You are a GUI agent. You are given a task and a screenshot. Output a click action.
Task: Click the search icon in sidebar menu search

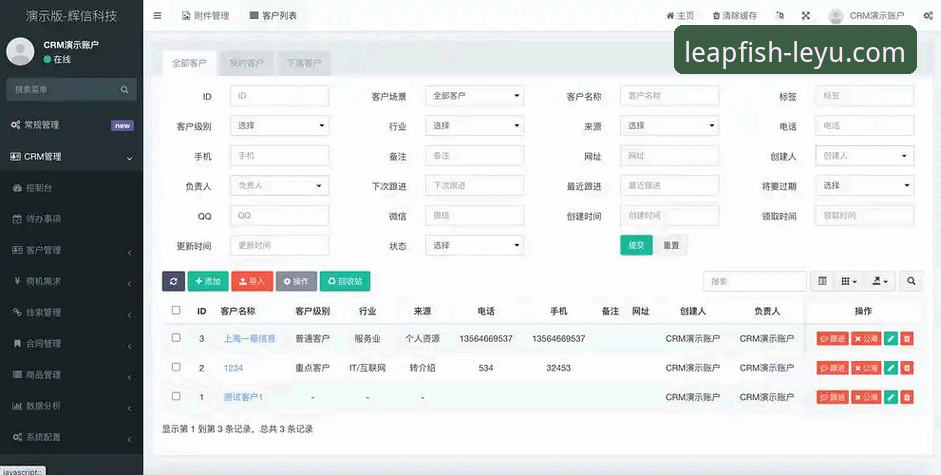coord(125,89)
